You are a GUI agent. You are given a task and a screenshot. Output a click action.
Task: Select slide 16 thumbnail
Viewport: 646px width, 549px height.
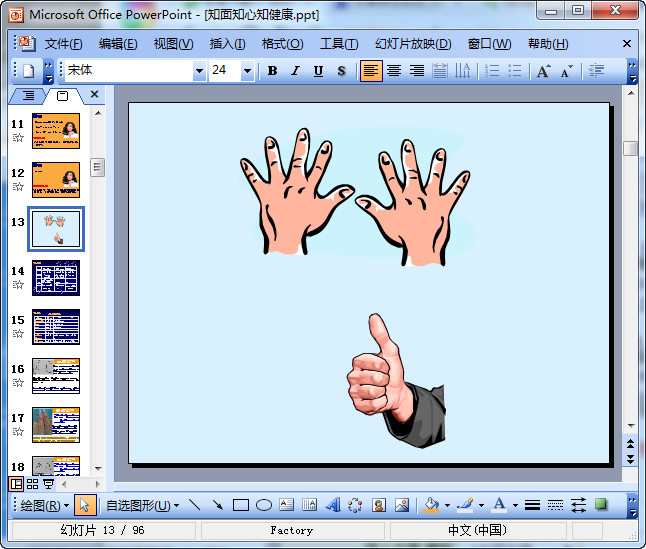[56, 376]
